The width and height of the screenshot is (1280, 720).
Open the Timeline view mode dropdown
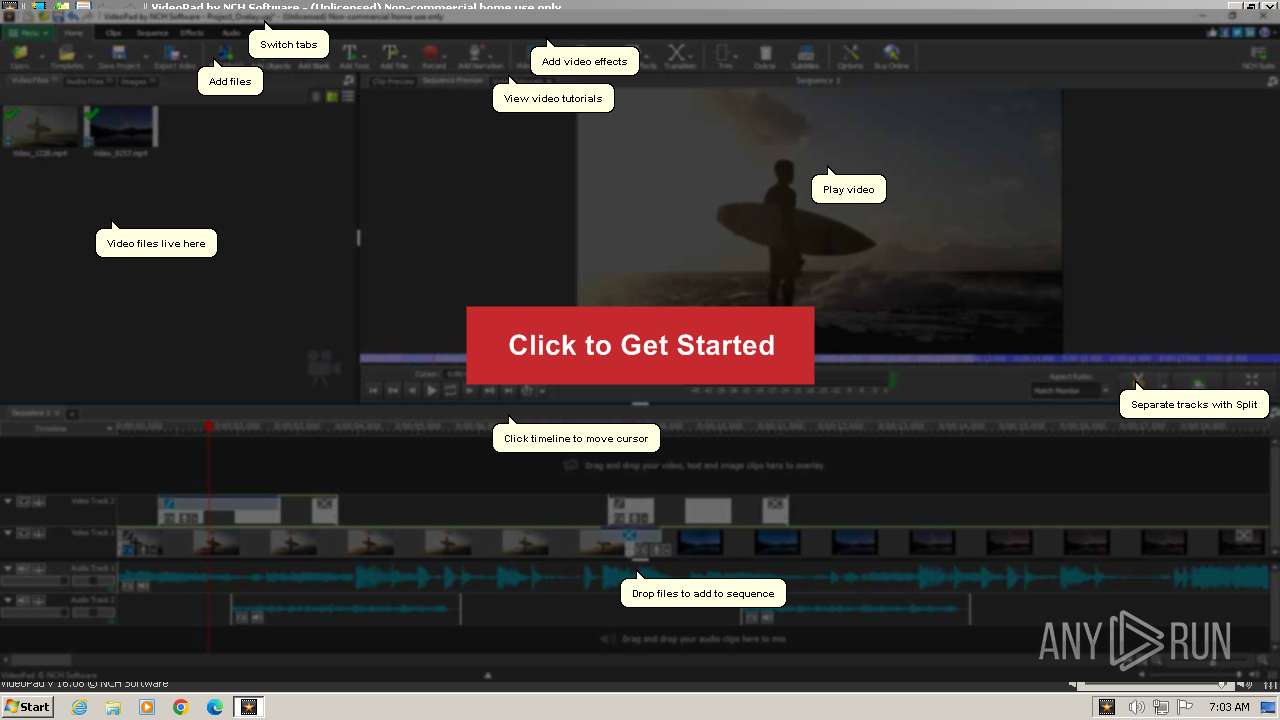tap(57, 428)
